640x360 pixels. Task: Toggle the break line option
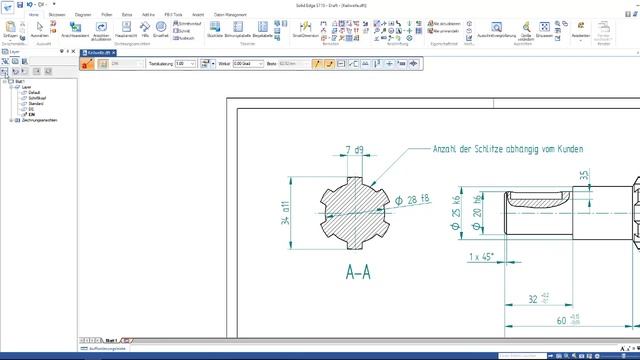pyautogui.click(x=329, y=64)
